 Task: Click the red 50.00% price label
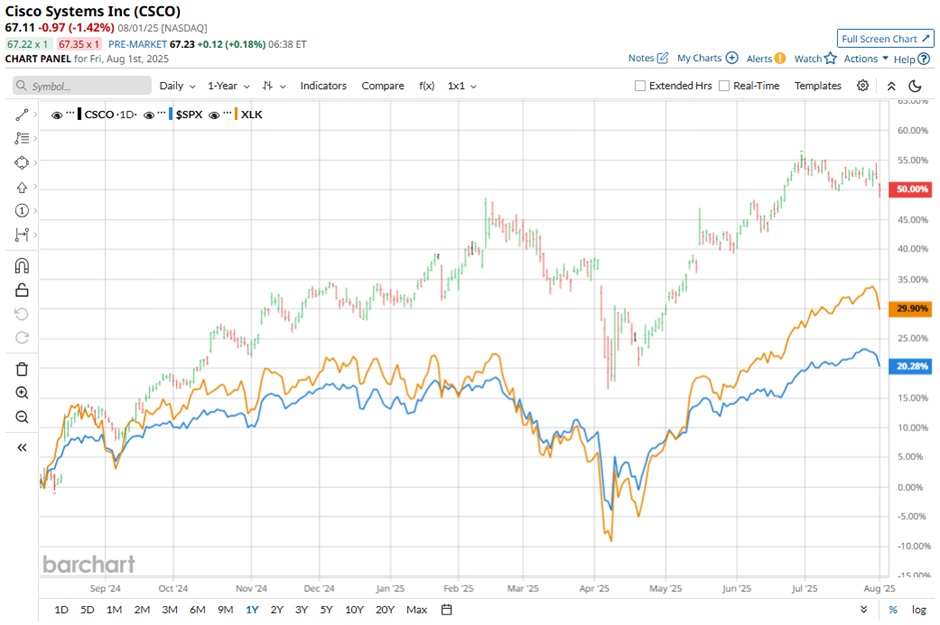pos(911,189)
